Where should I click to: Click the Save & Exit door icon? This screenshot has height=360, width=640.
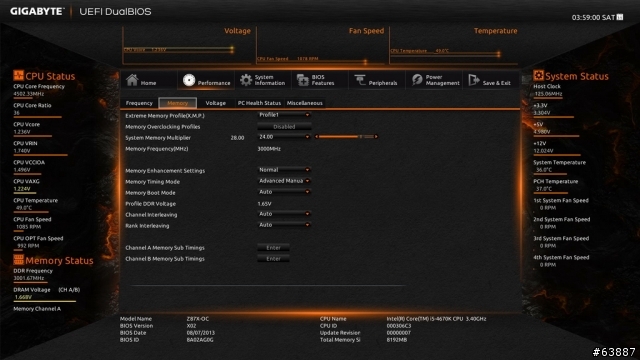(473, 80)
